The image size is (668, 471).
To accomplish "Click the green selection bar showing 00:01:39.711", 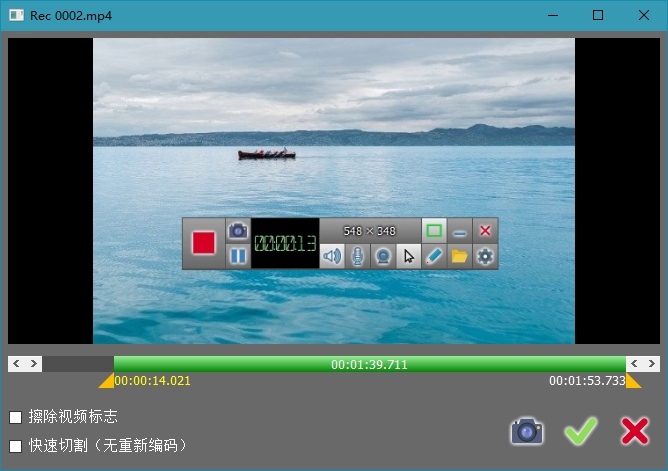I will [x=370, y=364].
